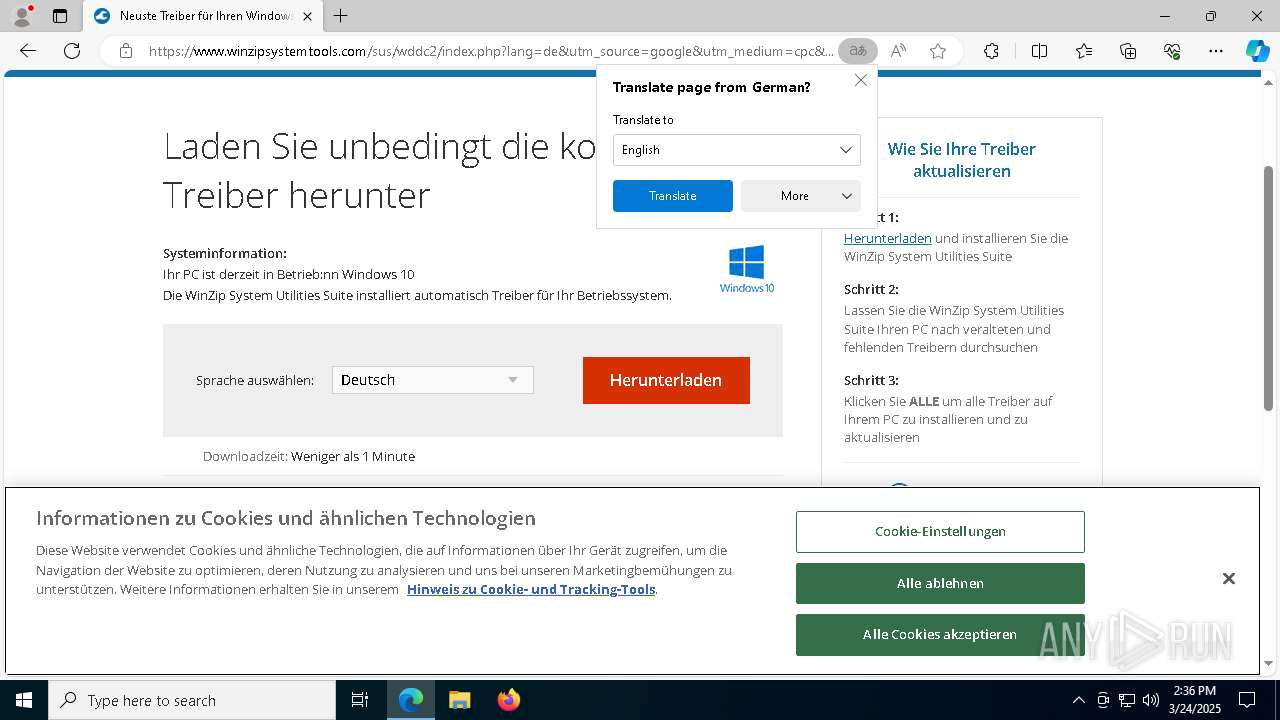Open the Edge profile icon
The height and width of the screenshot is (720, 1280).
(x=22, y=16)
